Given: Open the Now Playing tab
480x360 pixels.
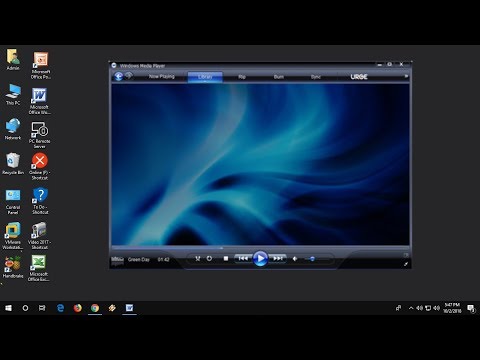Looking at the screenshot, I should pos(162,76).
